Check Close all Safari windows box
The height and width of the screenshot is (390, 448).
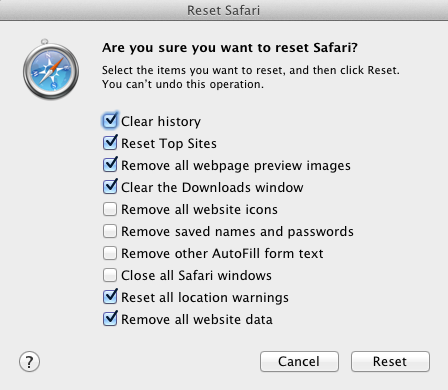coord(110,275)
